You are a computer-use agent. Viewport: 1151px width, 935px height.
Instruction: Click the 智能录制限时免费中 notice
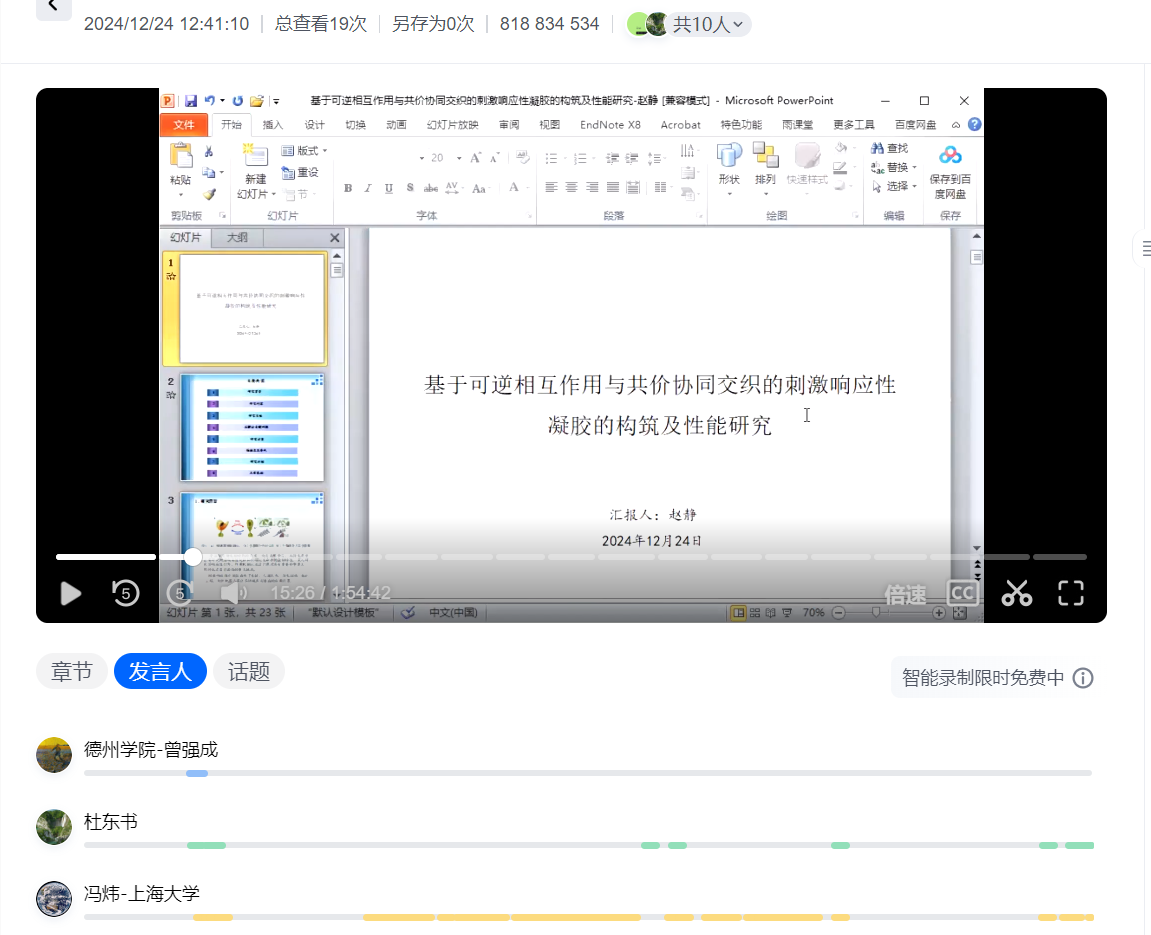coord(982,678)
